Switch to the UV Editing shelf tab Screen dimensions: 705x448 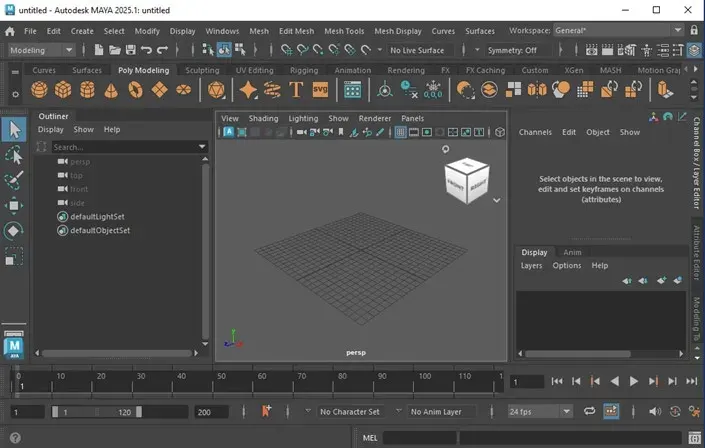coord(254,70)
